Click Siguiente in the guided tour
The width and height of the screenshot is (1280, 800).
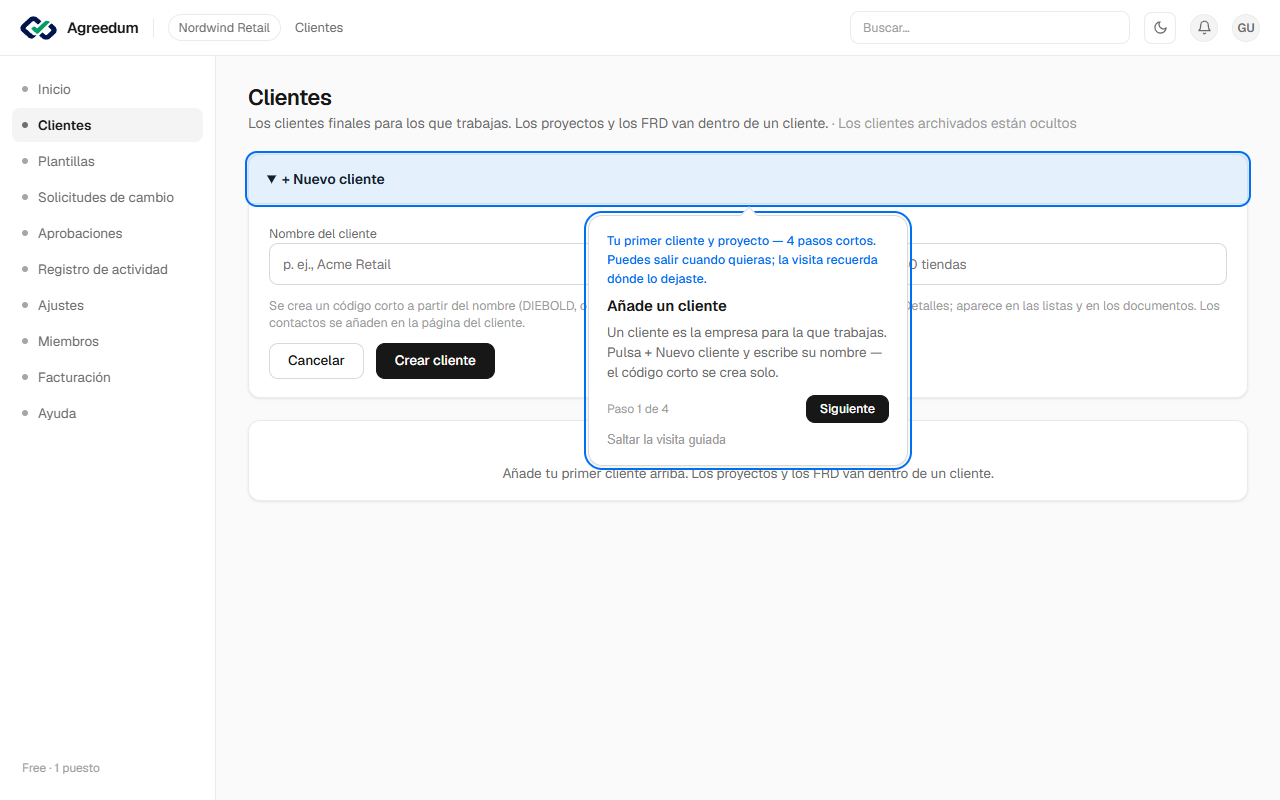[847, 409]
